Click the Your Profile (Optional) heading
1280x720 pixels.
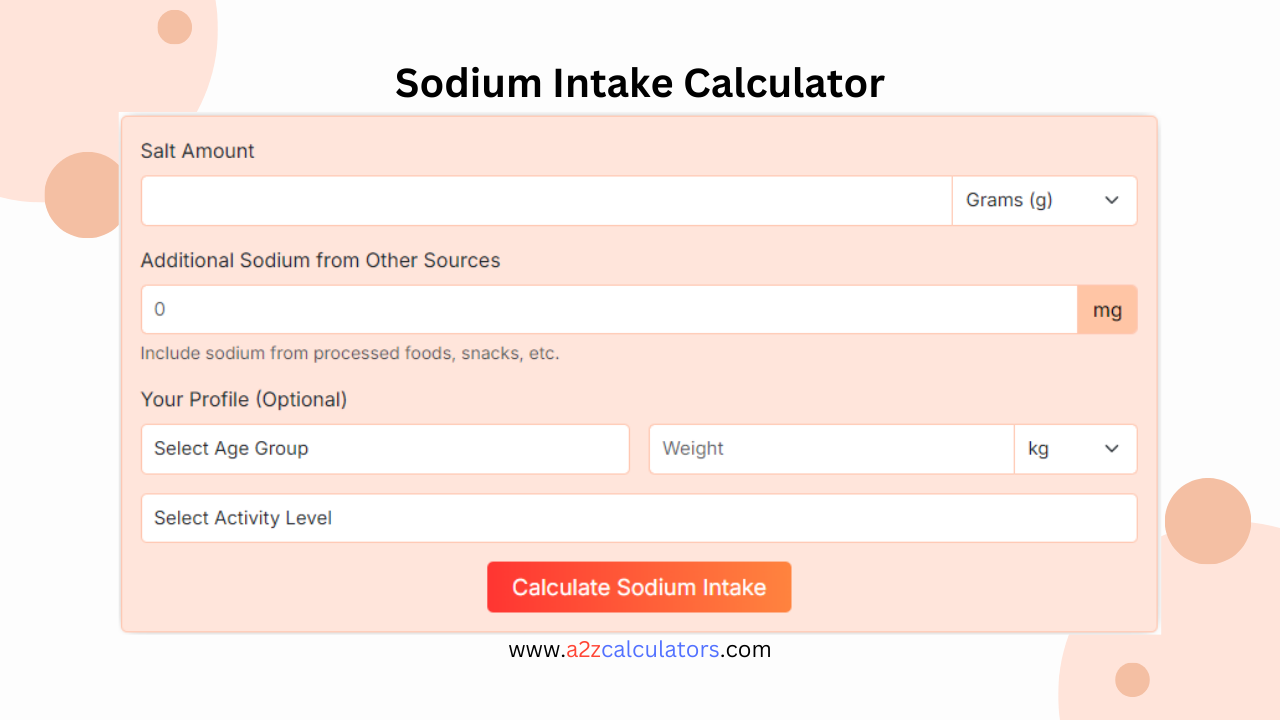click(244, 399)
